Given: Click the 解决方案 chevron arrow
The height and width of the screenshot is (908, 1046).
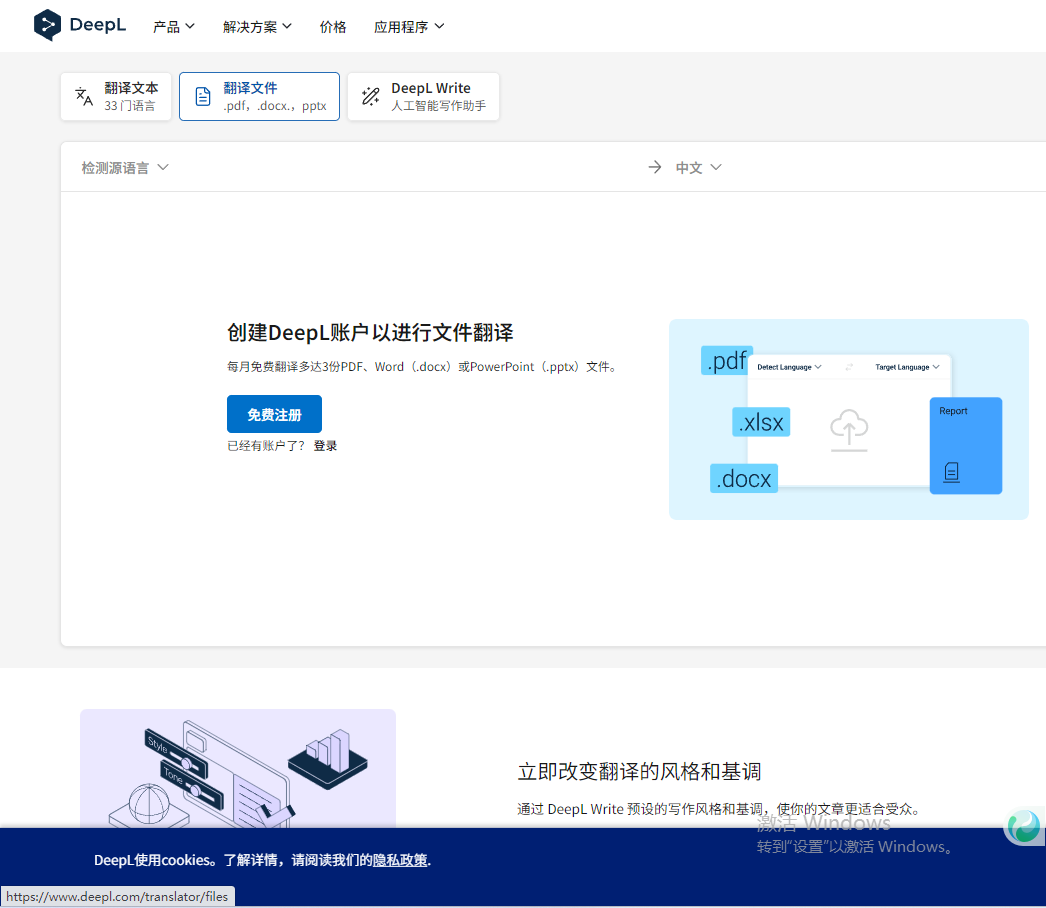Looking at the screenshot, I should tap(287, 27).
